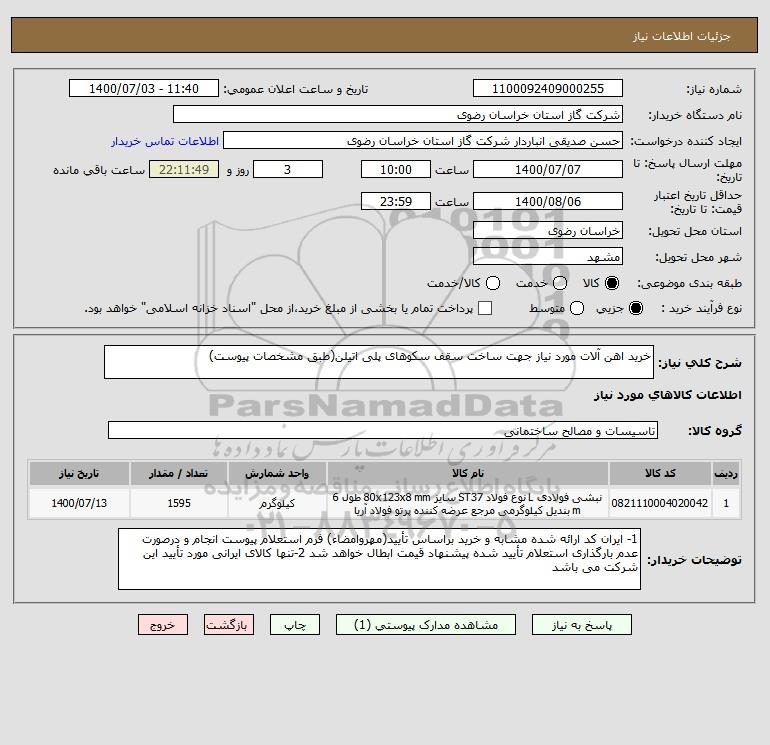Click the general need description text box

coord(379,362)
